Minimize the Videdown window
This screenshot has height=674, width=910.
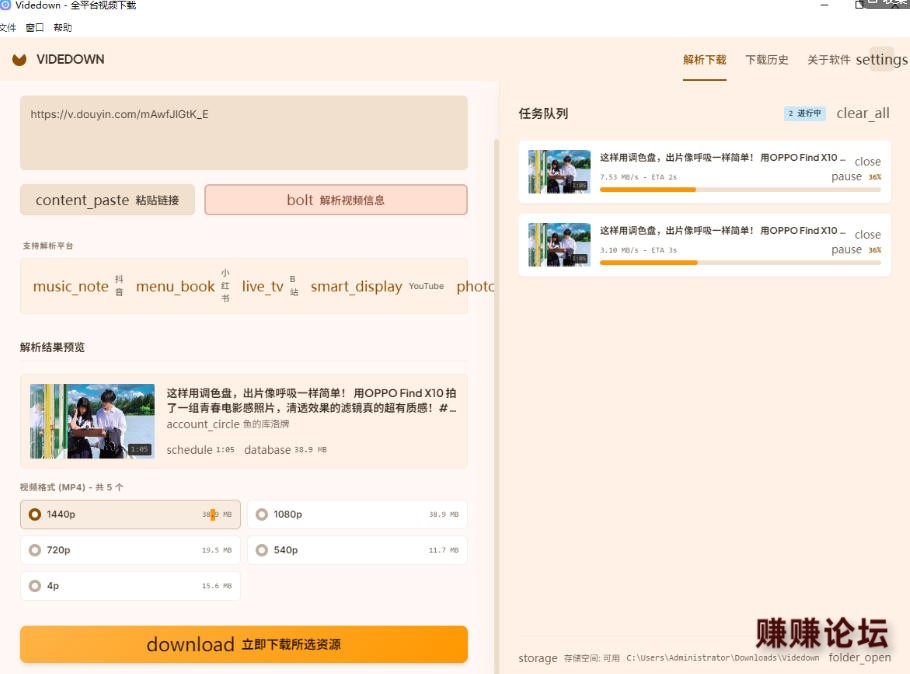824,5
